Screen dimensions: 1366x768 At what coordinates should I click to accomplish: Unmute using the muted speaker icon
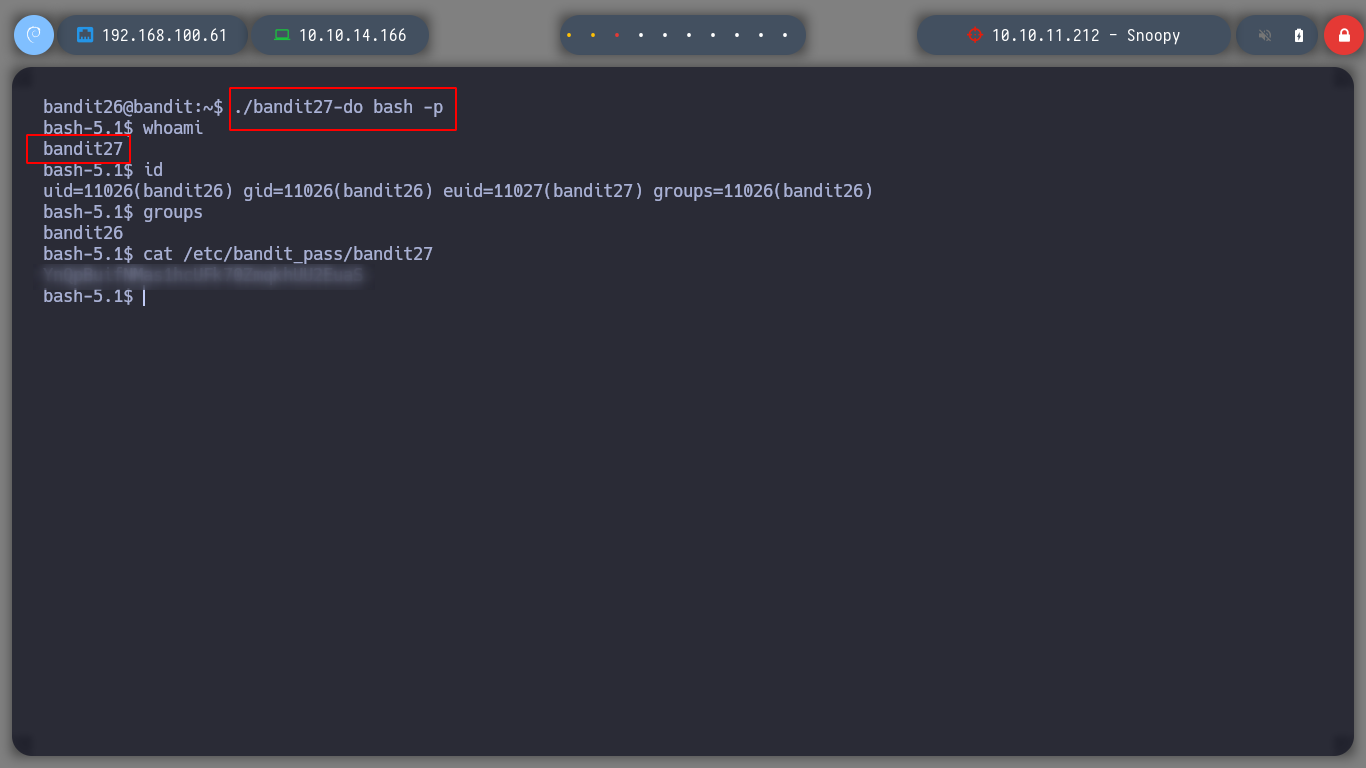click(1265, 35)
